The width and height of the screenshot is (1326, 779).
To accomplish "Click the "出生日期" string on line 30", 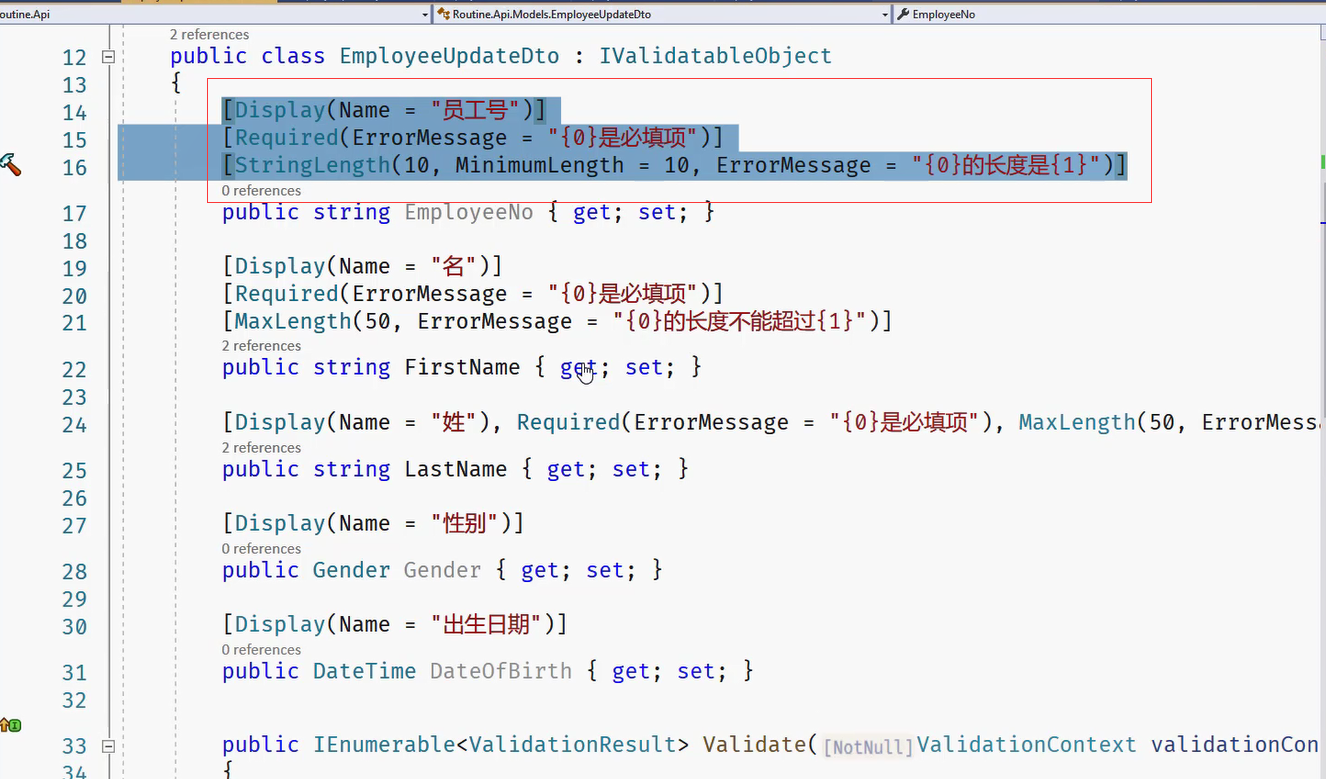I will (488, 624).
